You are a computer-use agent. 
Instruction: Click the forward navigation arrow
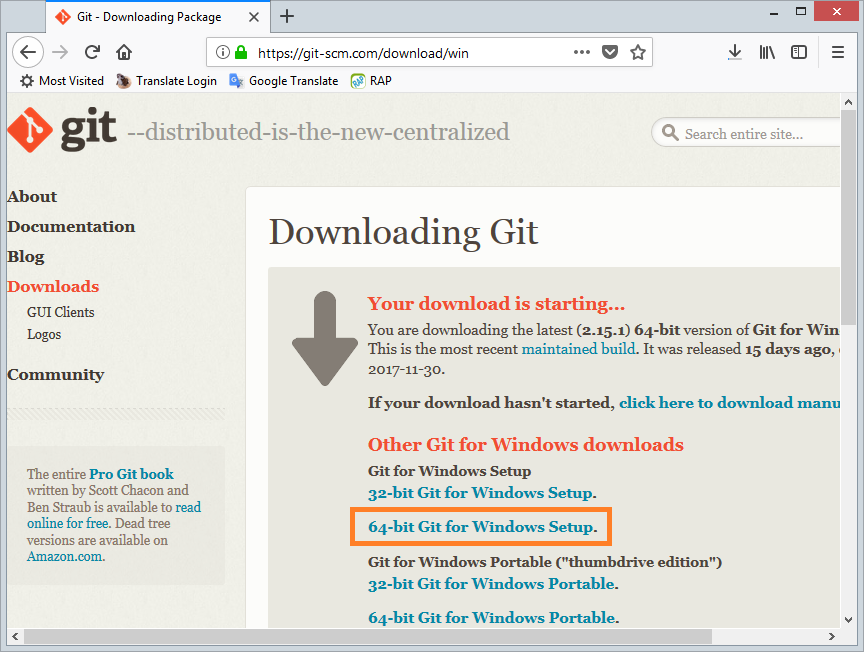pyautogui.click(x=60, y=52)
